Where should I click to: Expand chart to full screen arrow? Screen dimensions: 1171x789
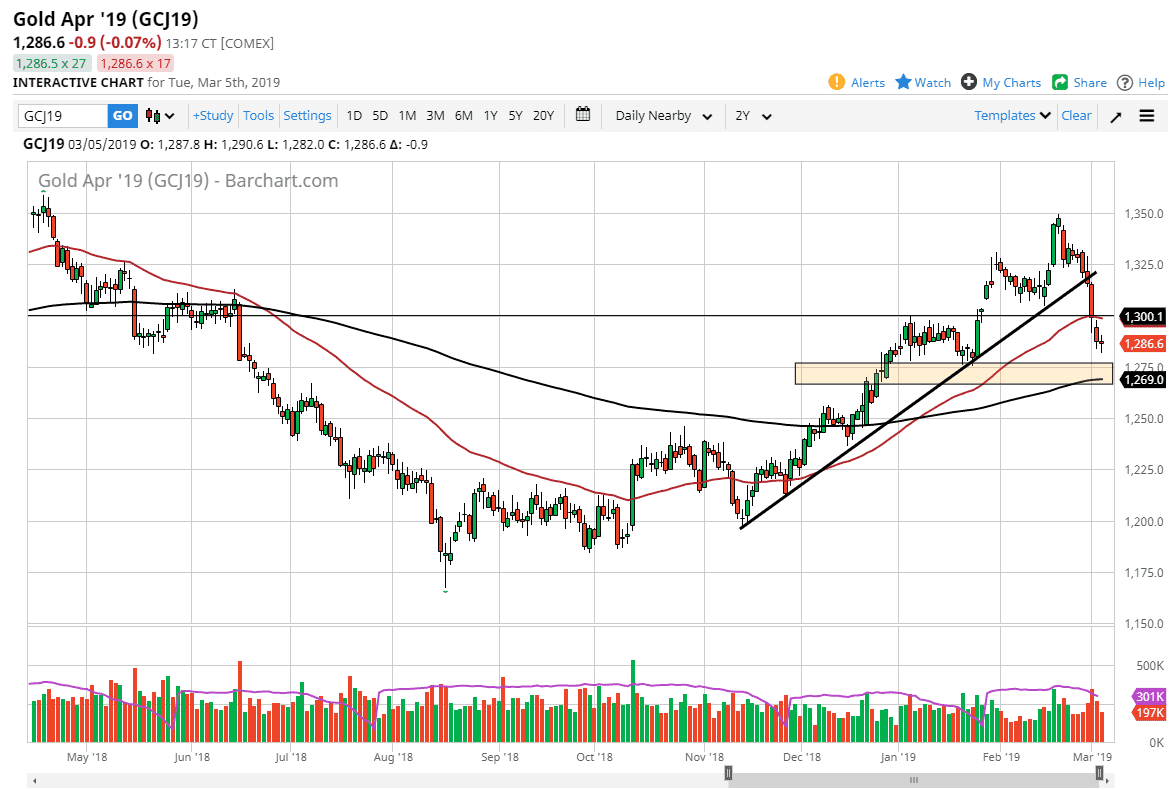click(1116, 116)
